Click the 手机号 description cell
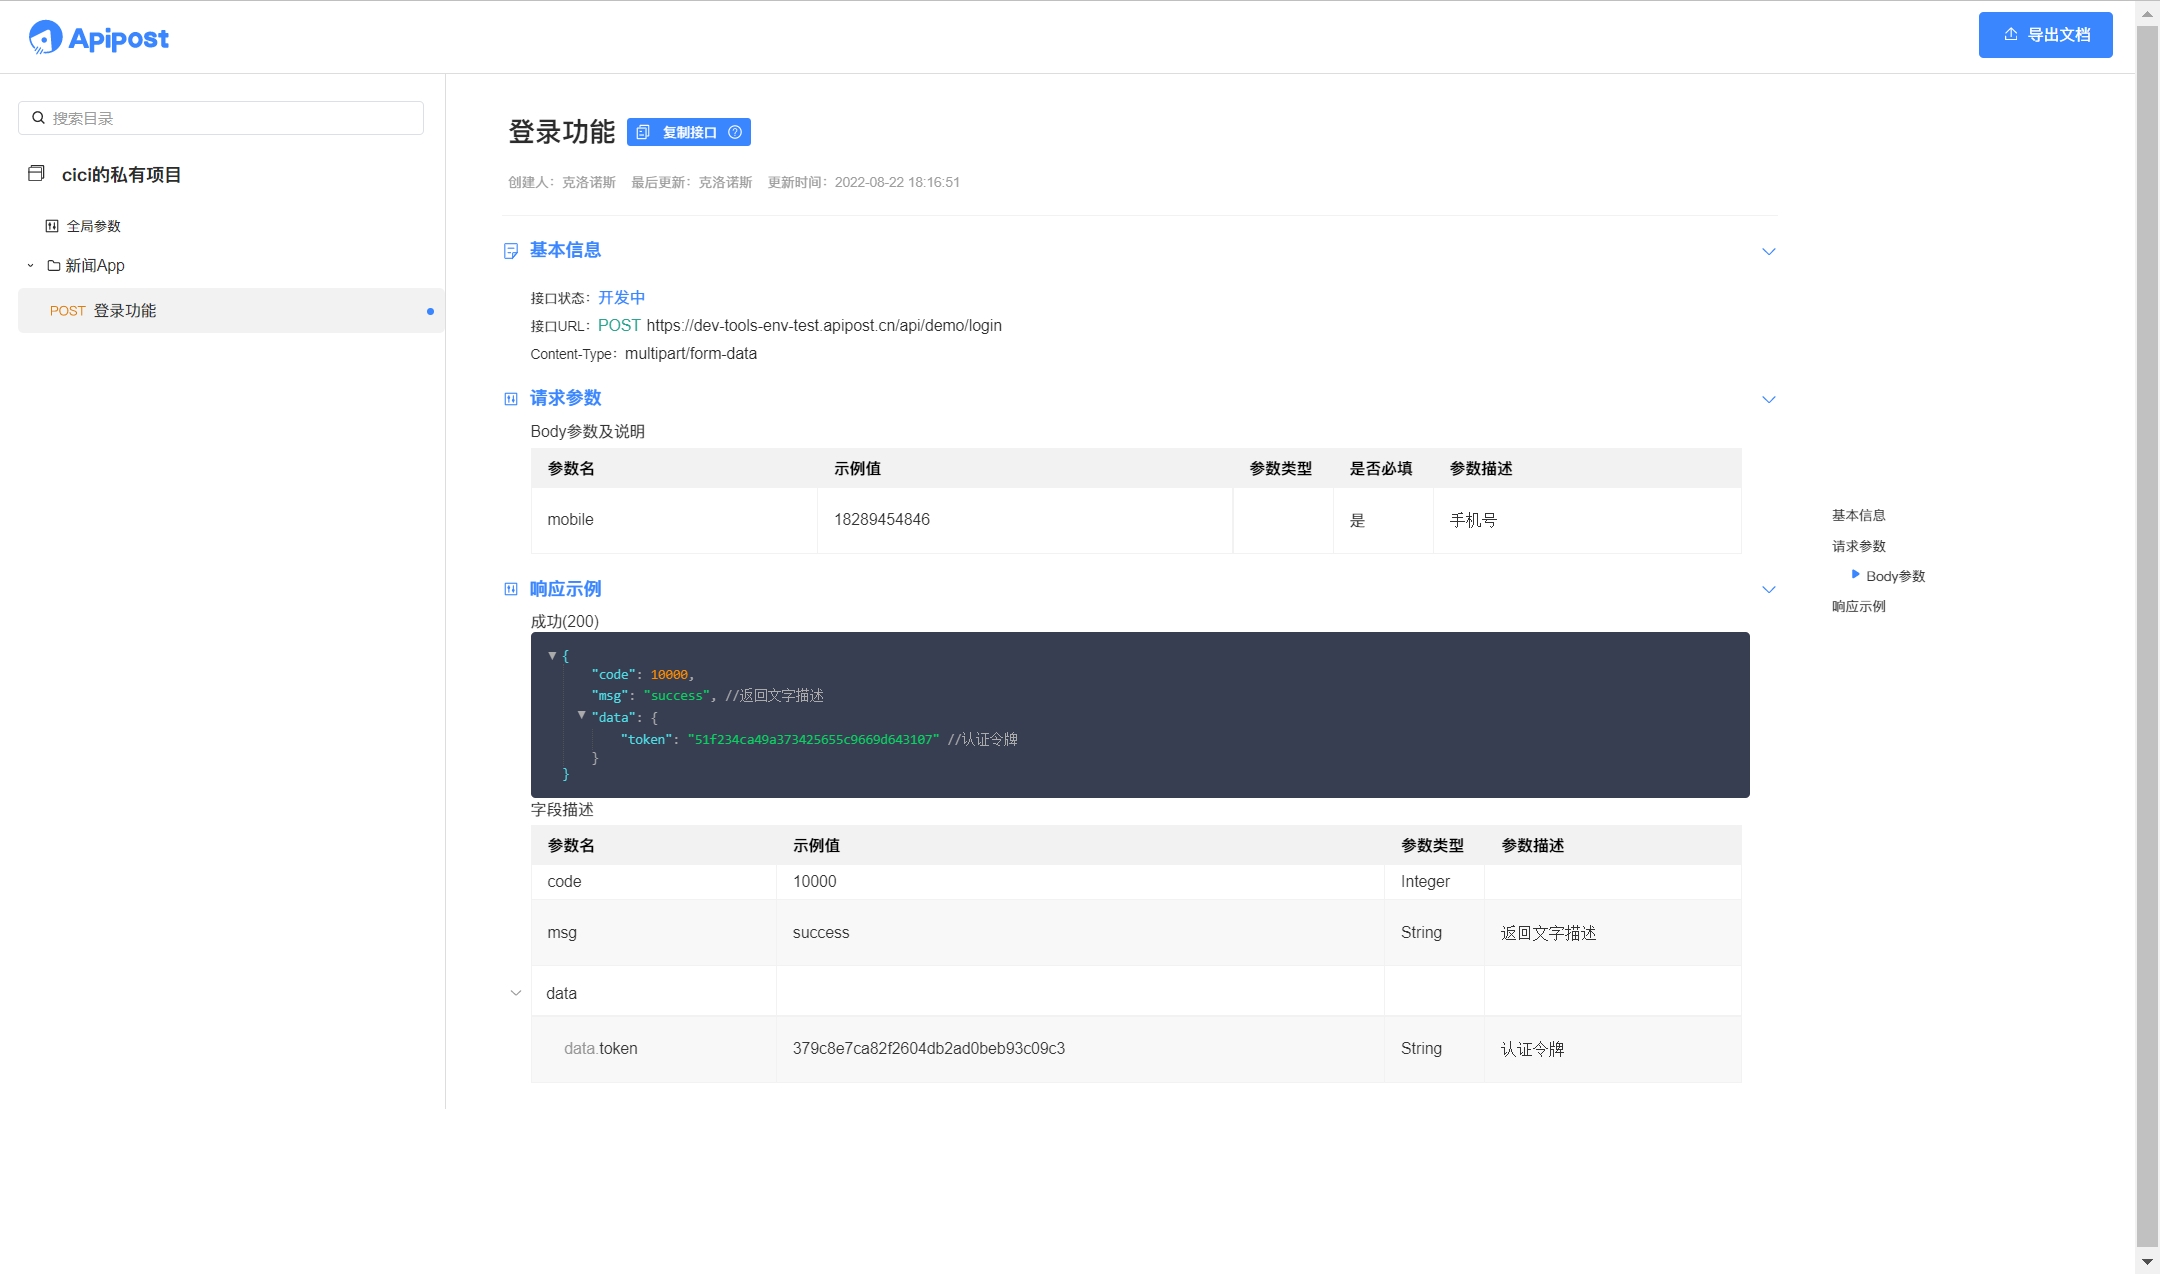This screenshot has height=1274, width=2160. [x=1587, y=520]
